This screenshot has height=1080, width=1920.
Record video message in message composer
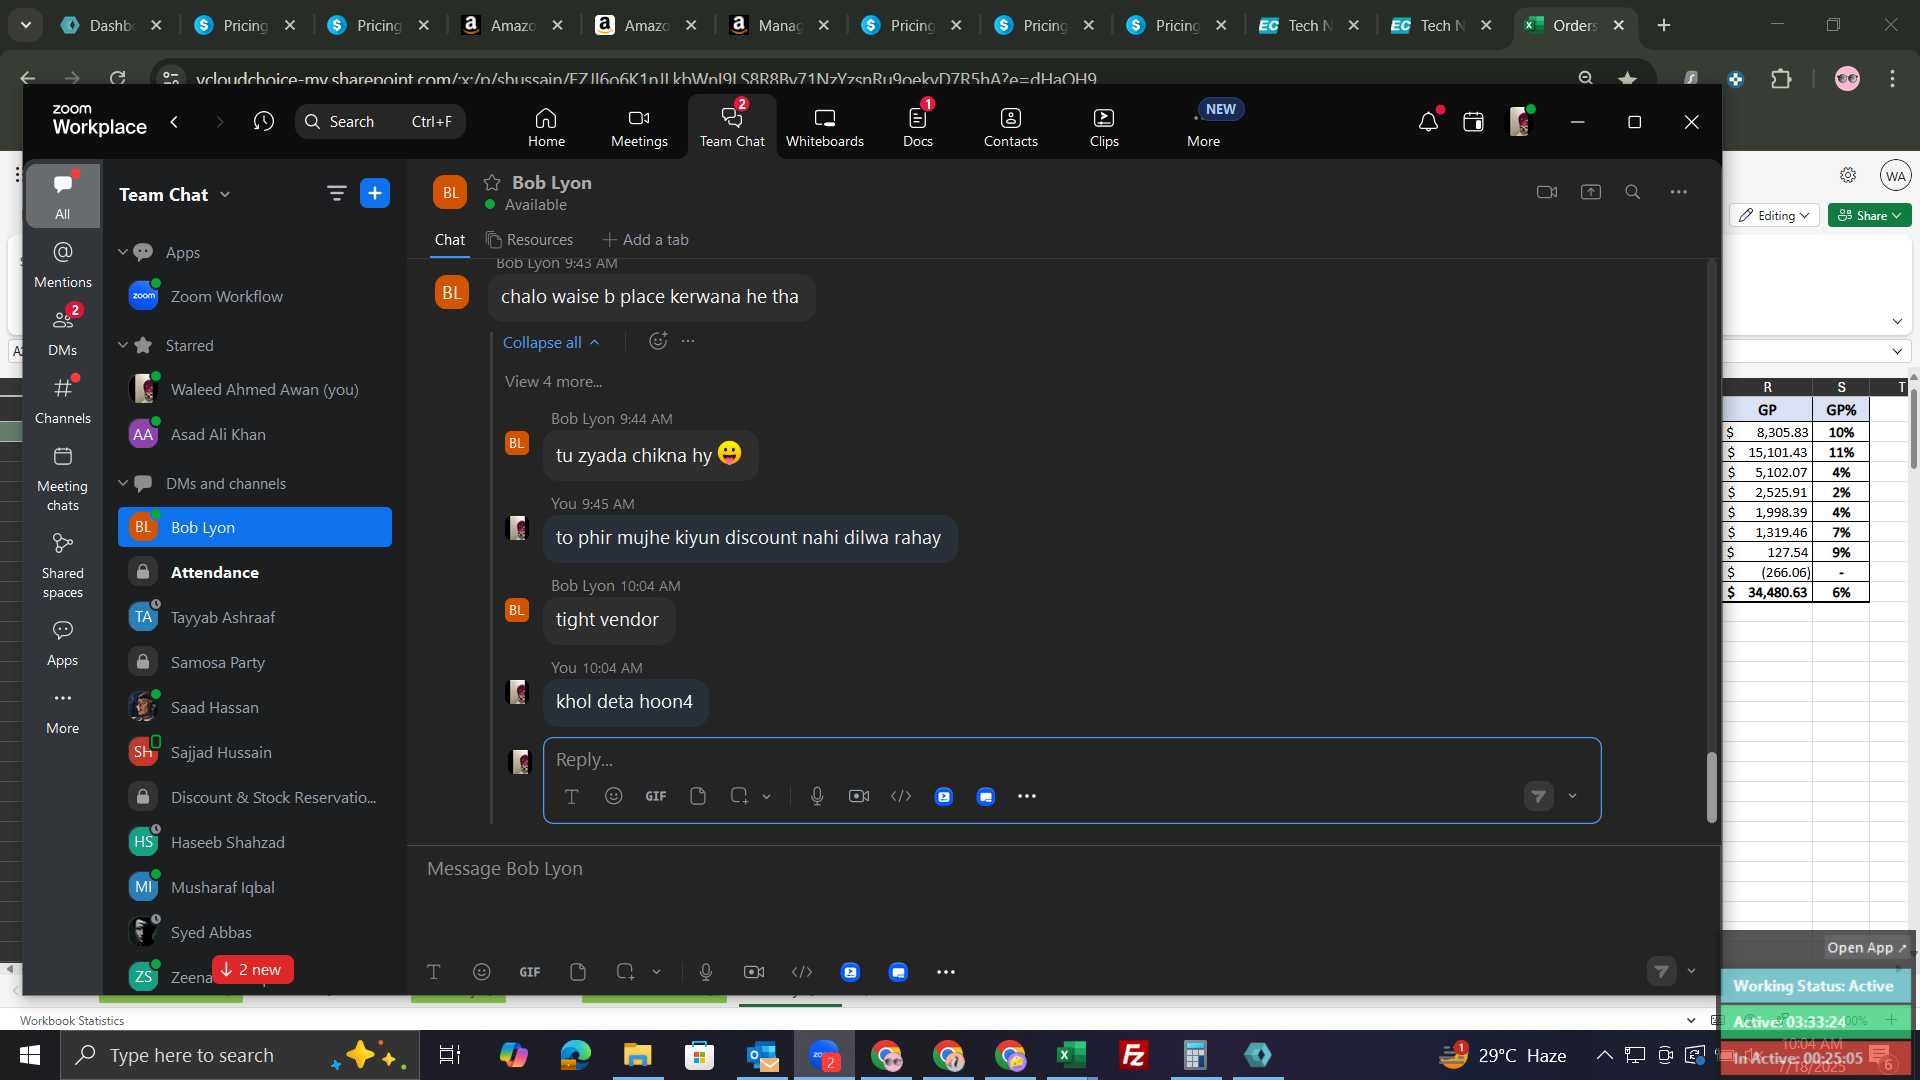(754, 972)
